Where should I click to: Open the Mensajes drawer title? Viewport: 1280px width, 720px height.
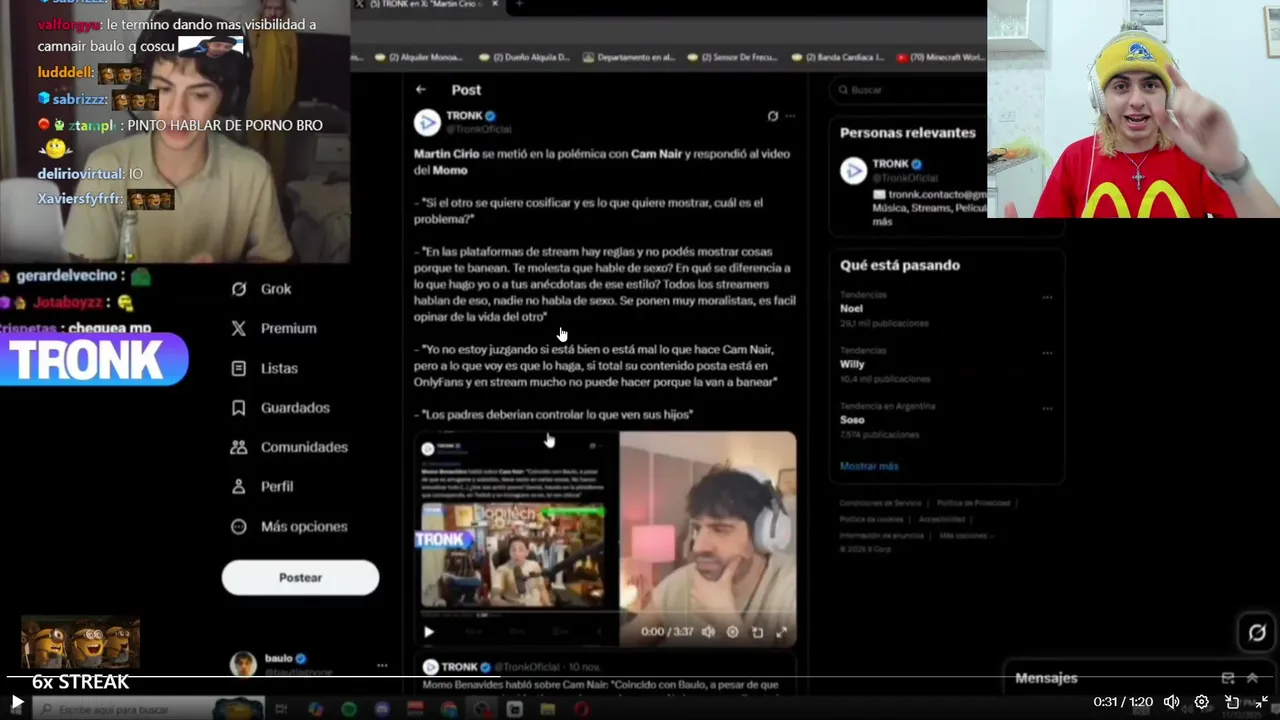pos(1046,678)
